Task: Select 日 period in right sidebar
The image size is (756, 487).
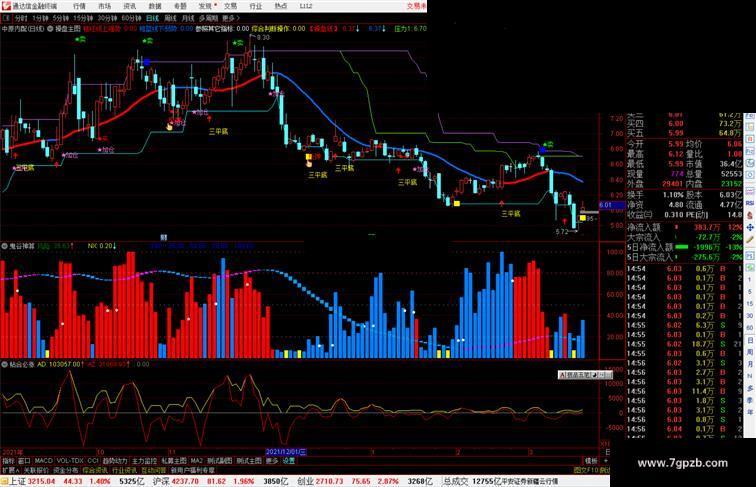Action: (x=750, y=340)
